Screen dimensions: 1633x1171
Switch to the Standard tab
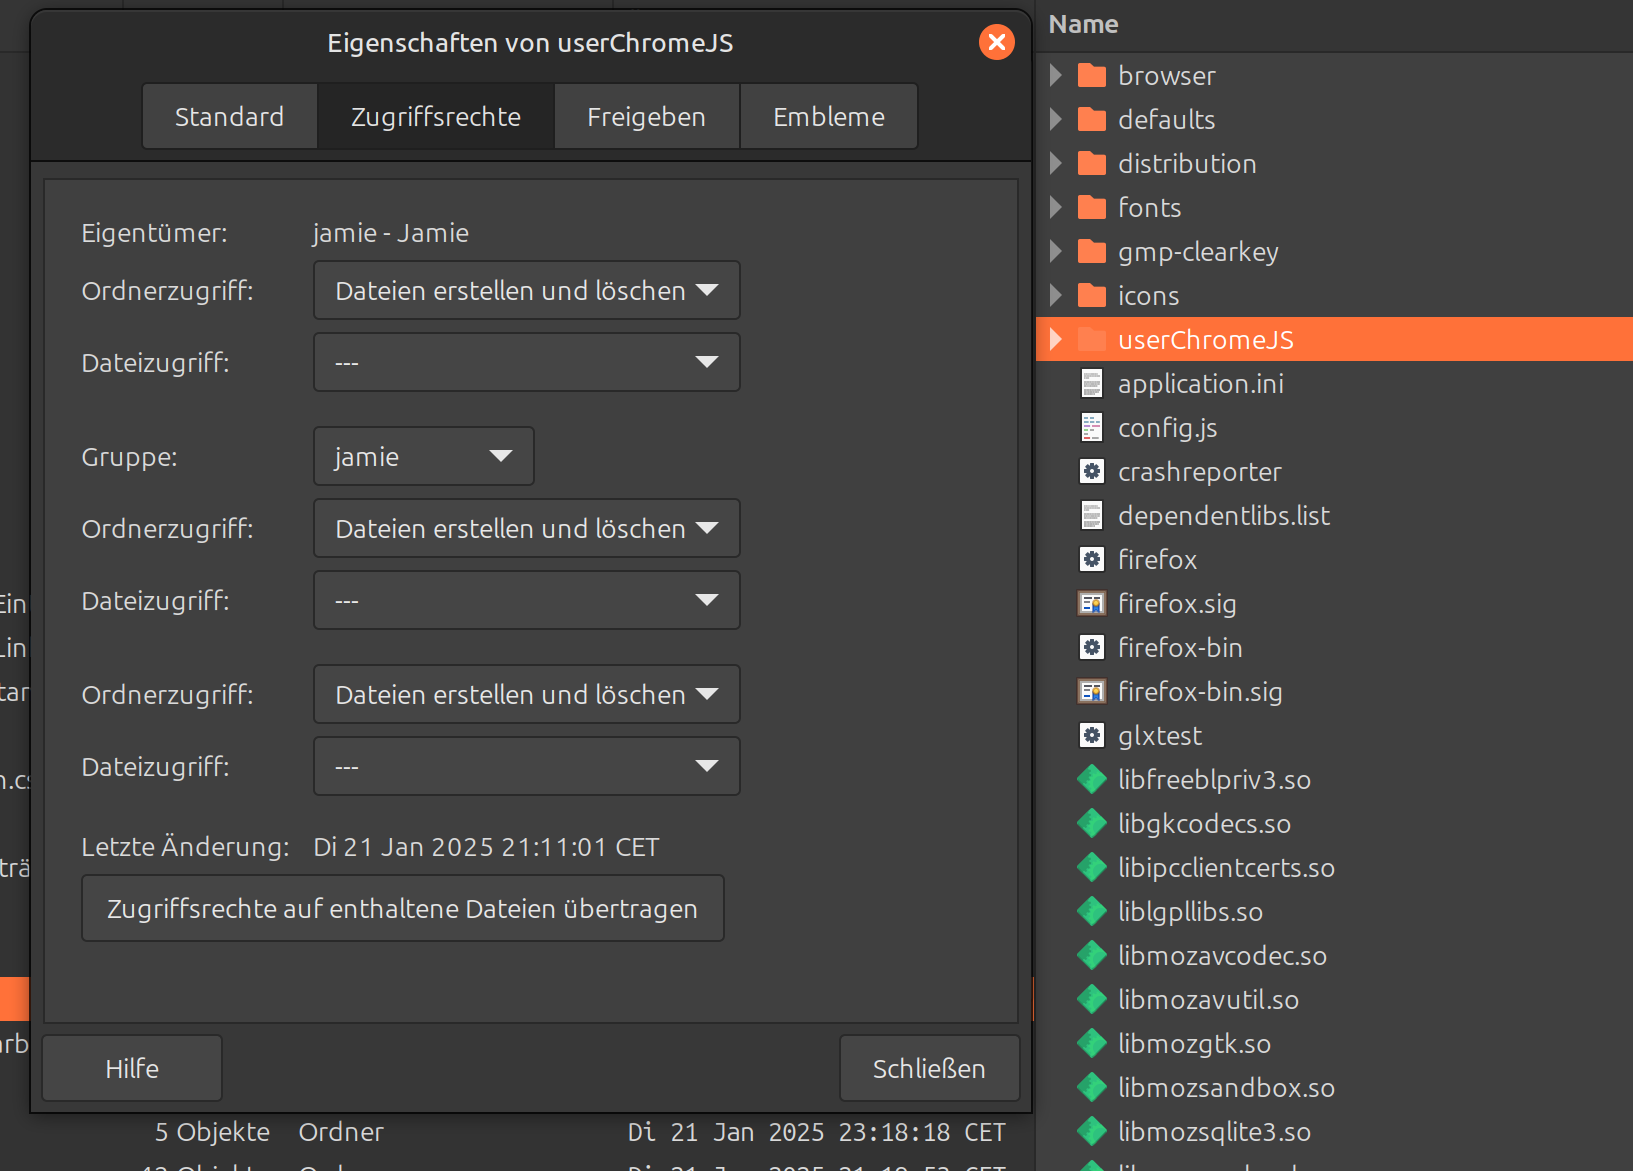tap(229, 117)
